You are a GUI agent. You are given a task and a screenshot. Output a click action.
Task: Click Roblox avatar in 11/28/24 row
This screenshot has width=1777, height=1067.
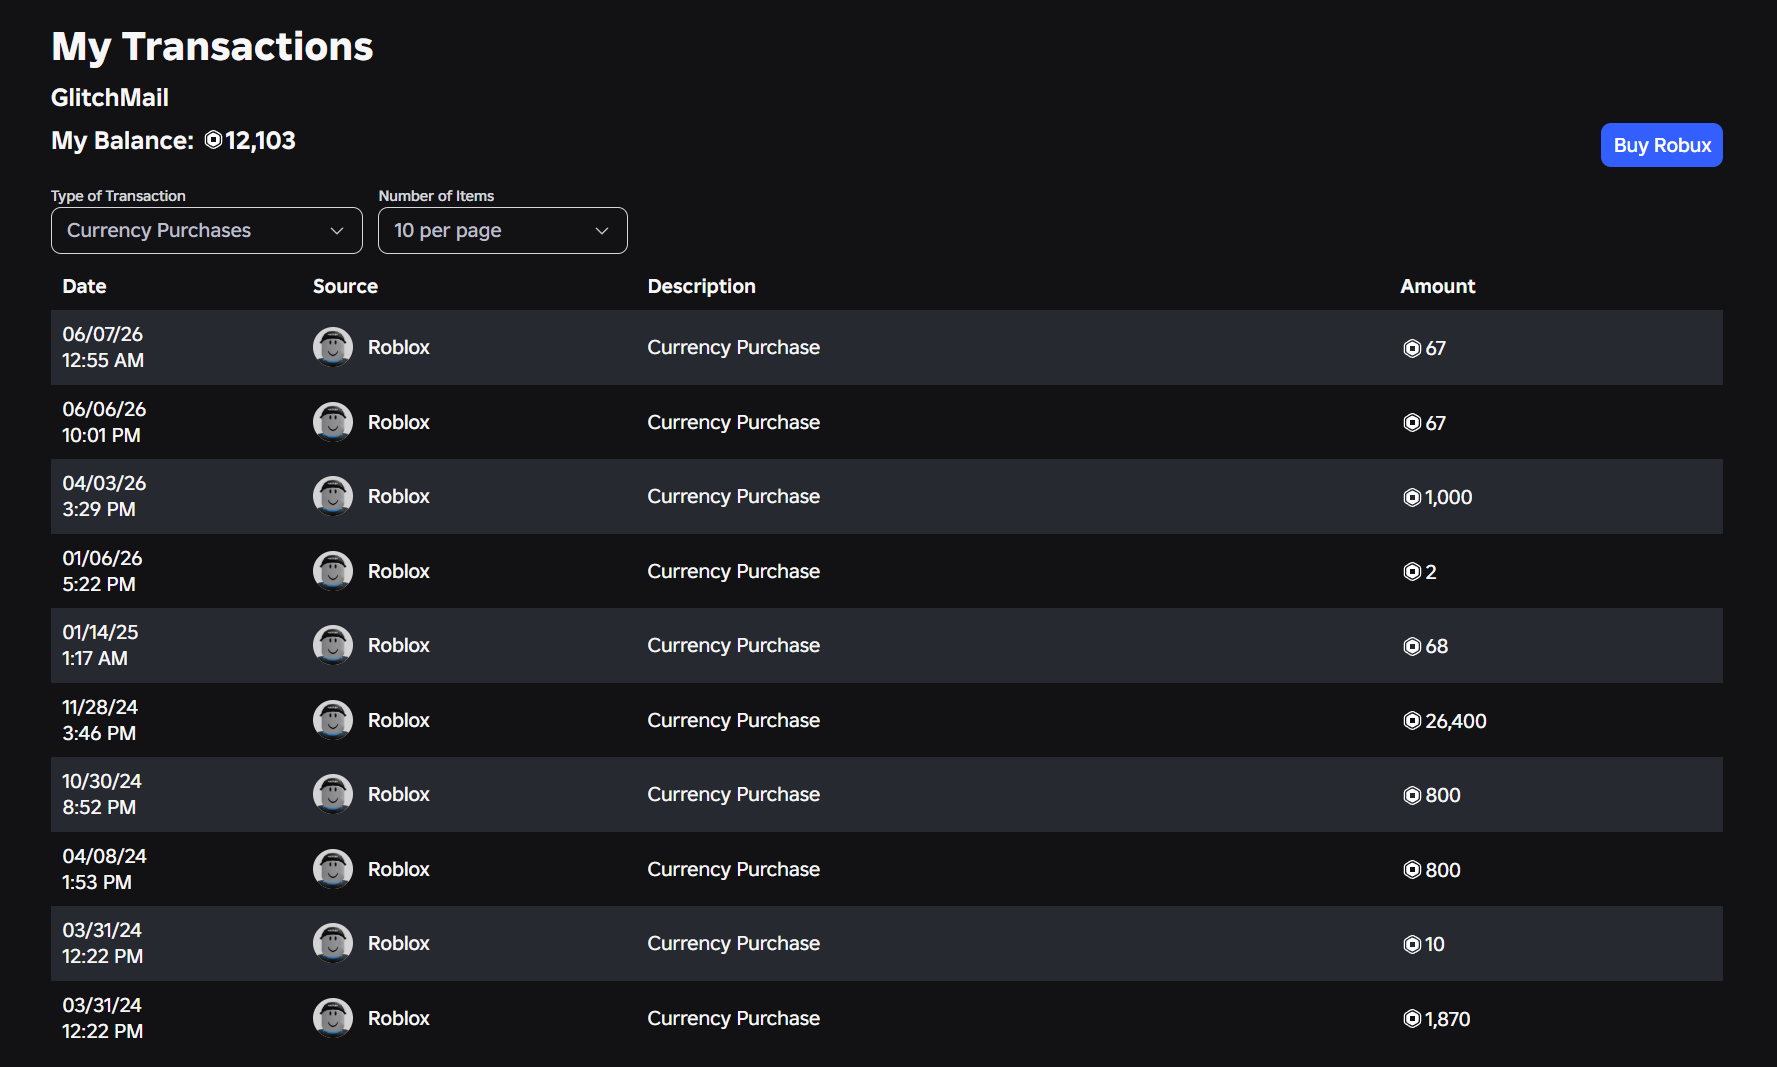click(333, 720)
